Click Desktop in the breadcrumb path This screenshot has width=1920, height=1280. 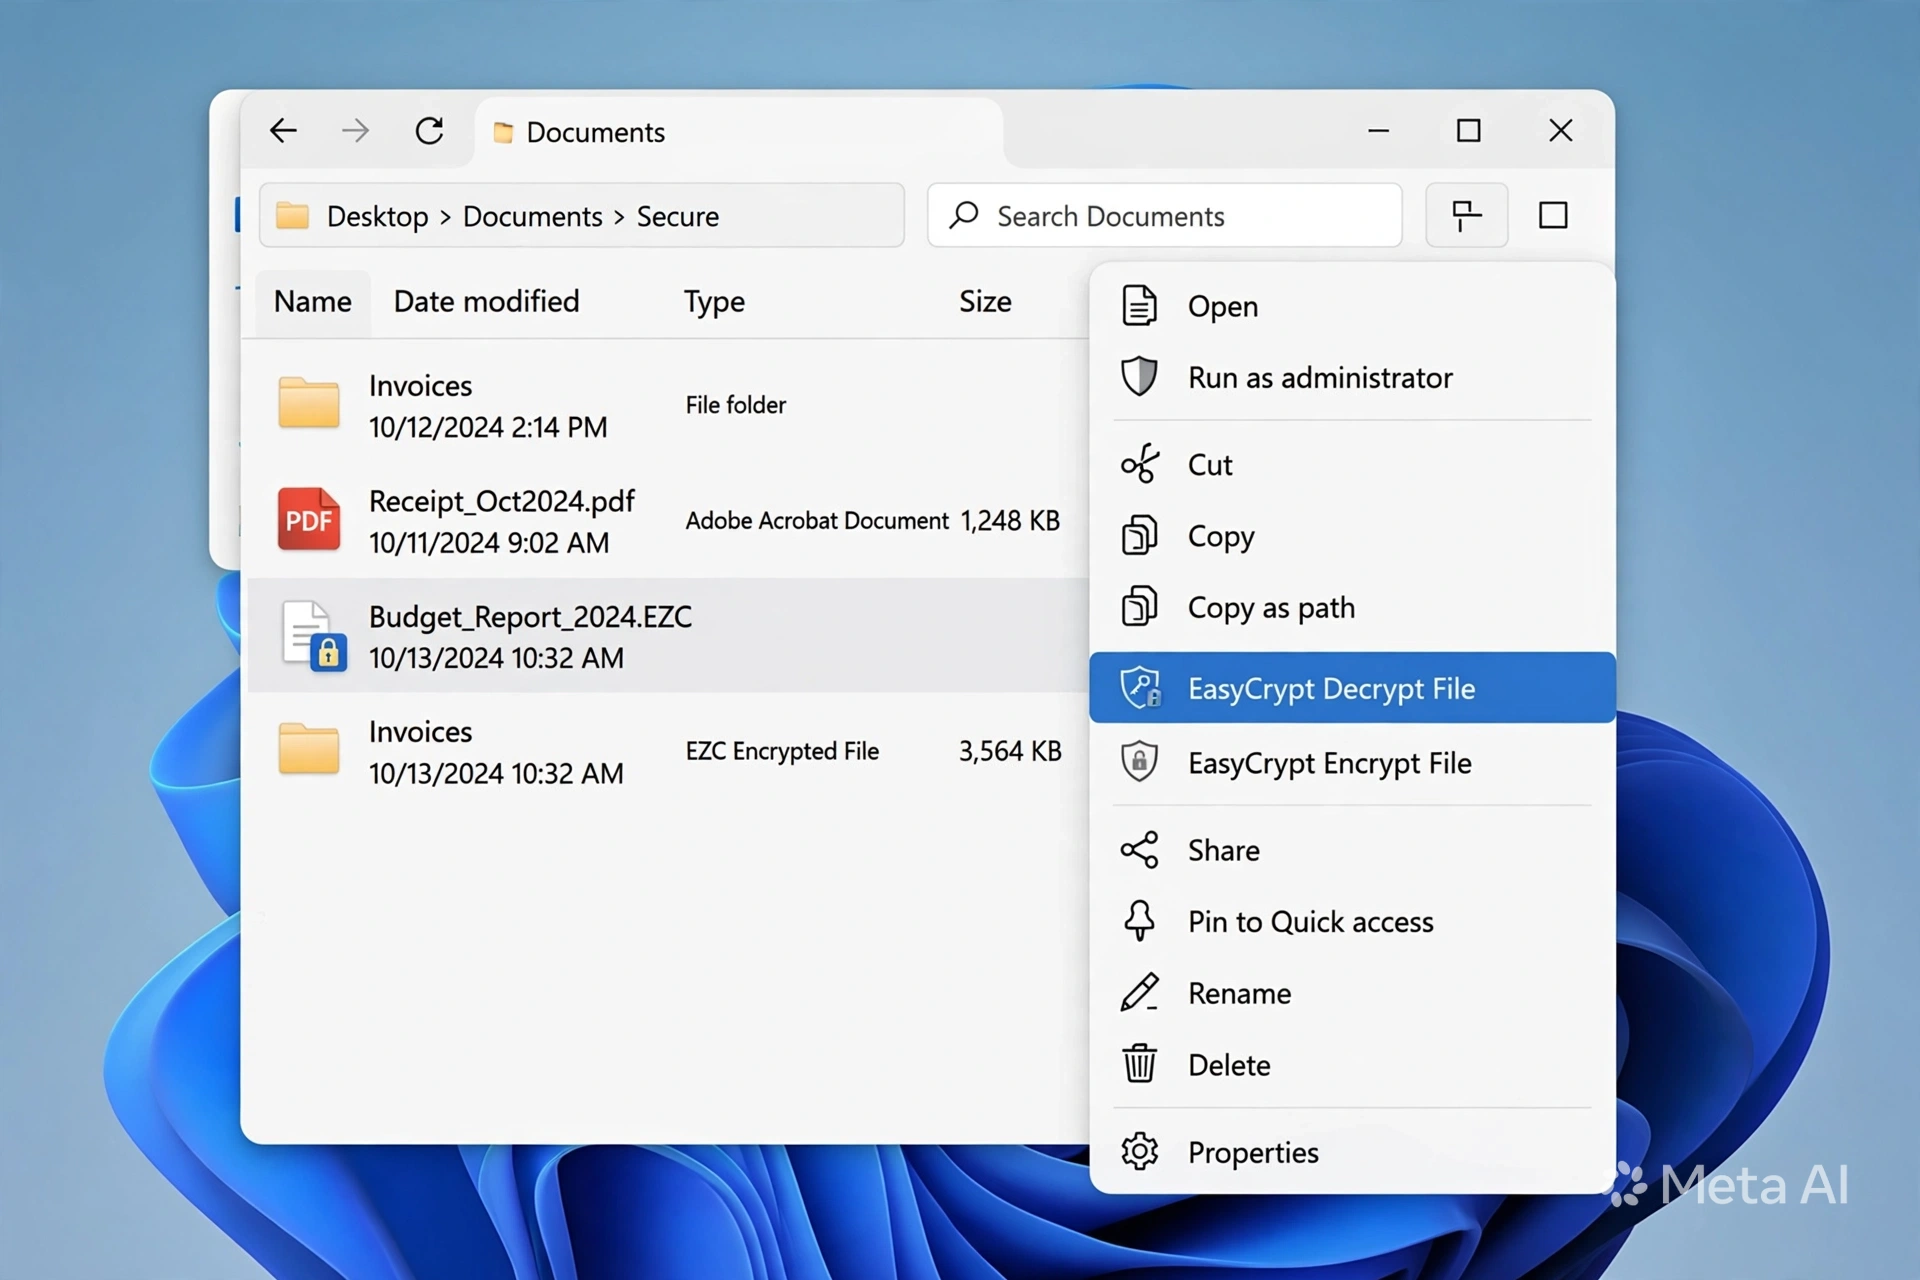(377, 216)
